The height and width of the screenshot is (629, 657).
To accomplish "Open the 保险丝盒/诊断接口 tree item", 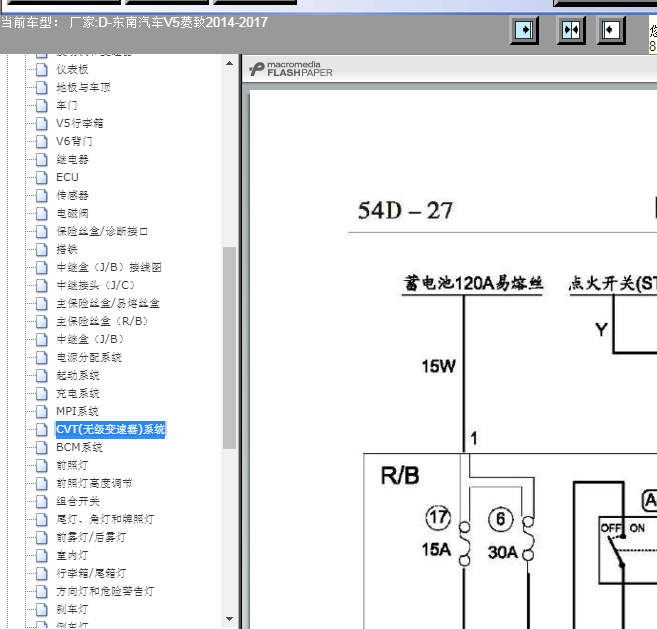I will pyautogui.click(x=102, y=231).
